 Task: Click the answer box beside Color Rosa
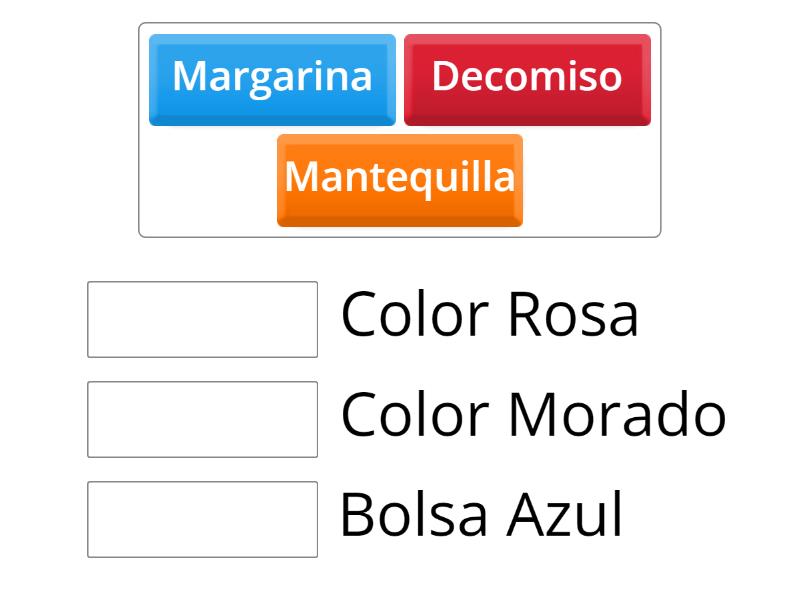[x=202, y=318]
